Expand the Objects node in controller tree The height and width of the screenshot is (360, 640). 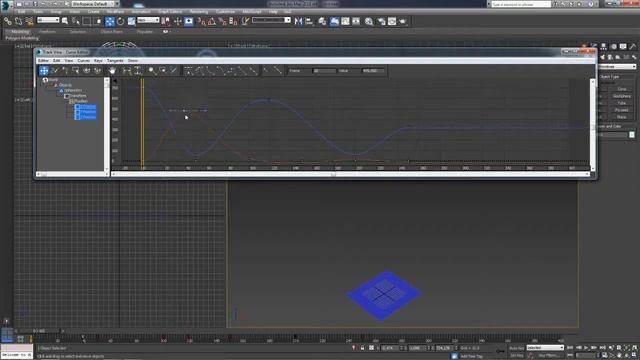point(56,85)
